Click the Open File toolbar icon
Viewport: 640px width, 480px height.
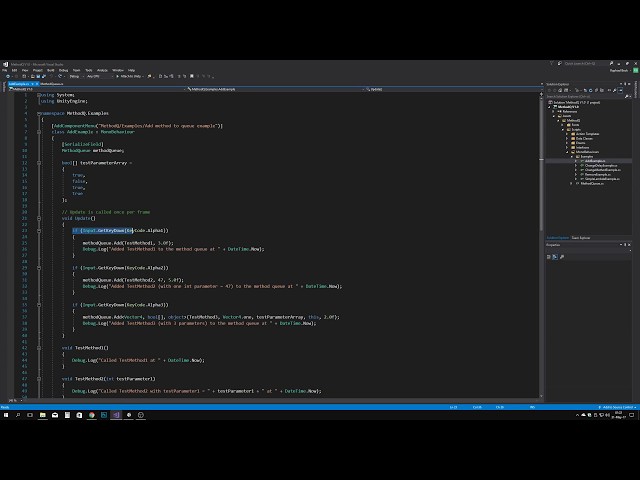(33, 76)
